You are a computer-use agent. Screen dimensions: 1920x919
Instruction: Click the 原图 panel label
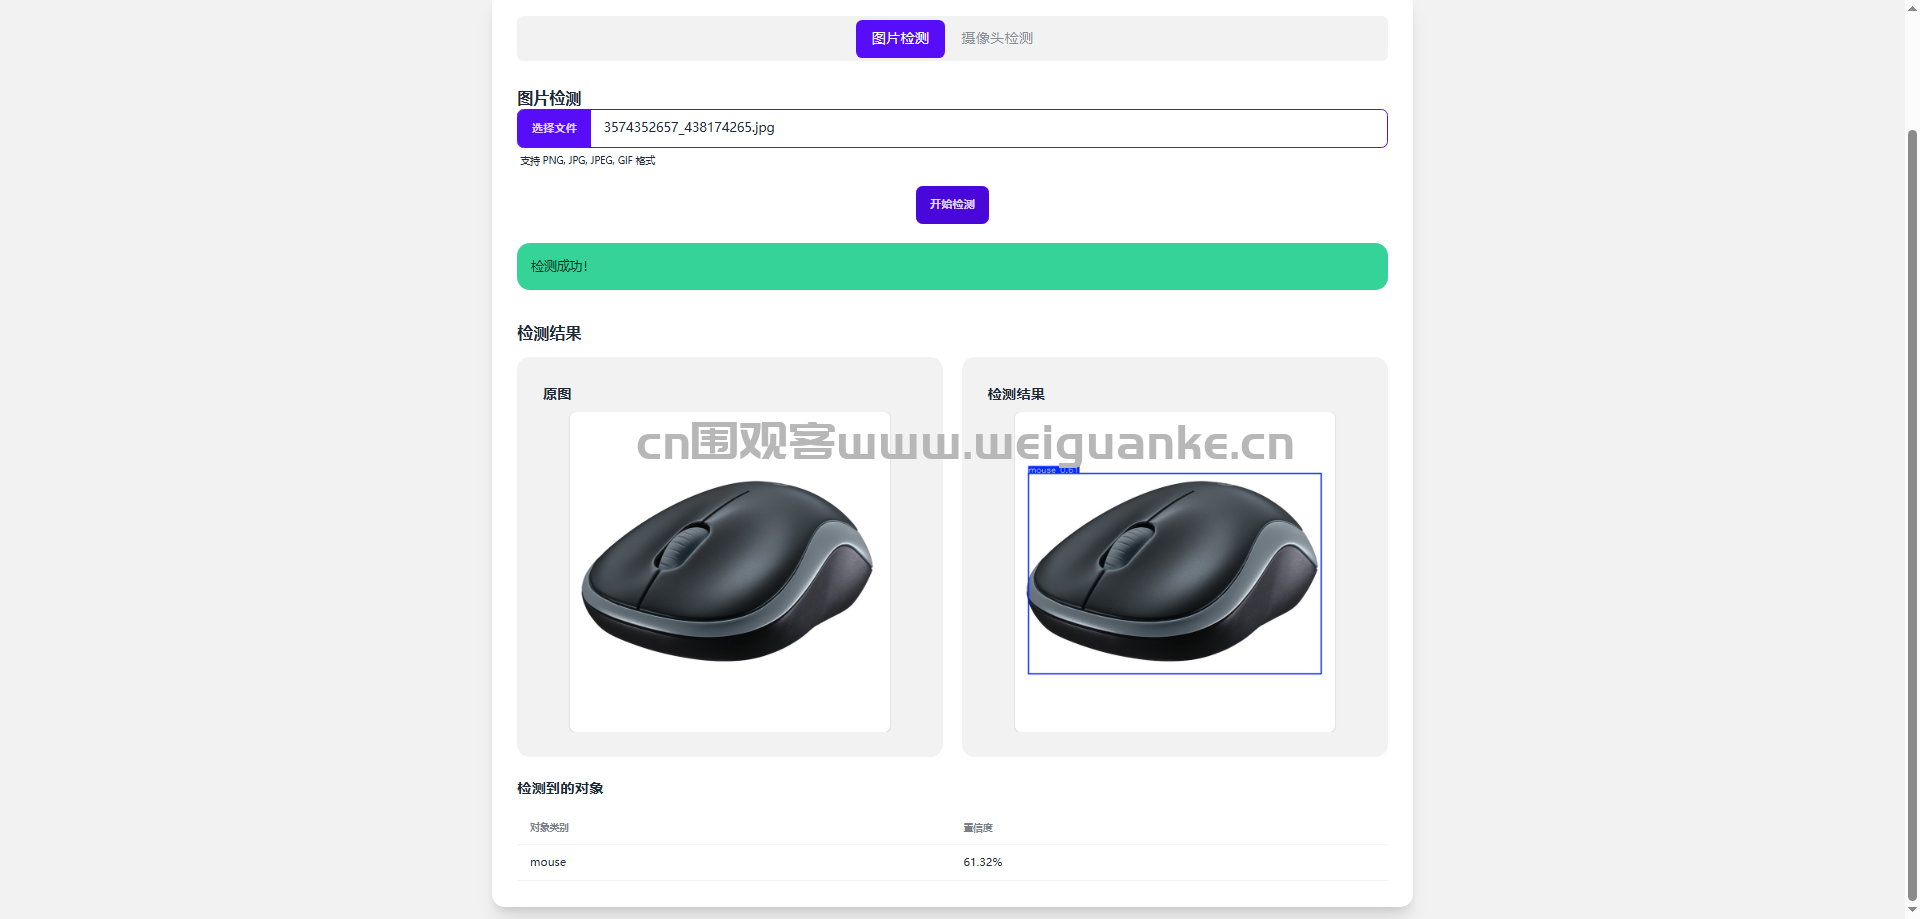(x=557, y=394)
